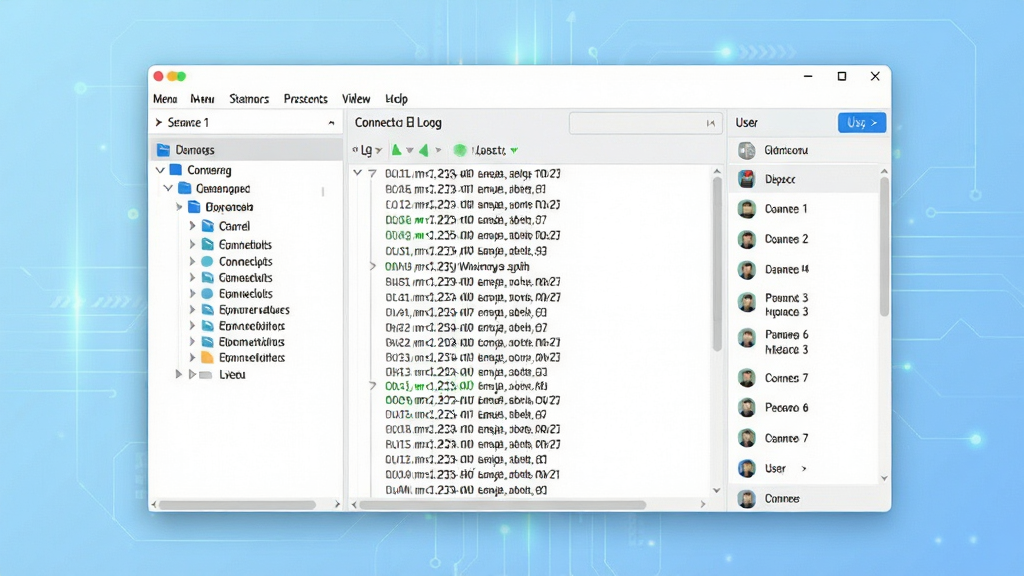This screenshot has height=576, width=1024.
Task: Expand the Wnamrys log entry
Action: [373, 266]
